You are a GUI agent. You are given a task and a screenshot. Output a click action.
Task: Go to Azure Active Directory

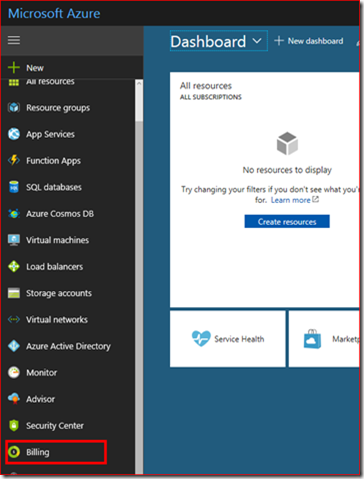68,346
